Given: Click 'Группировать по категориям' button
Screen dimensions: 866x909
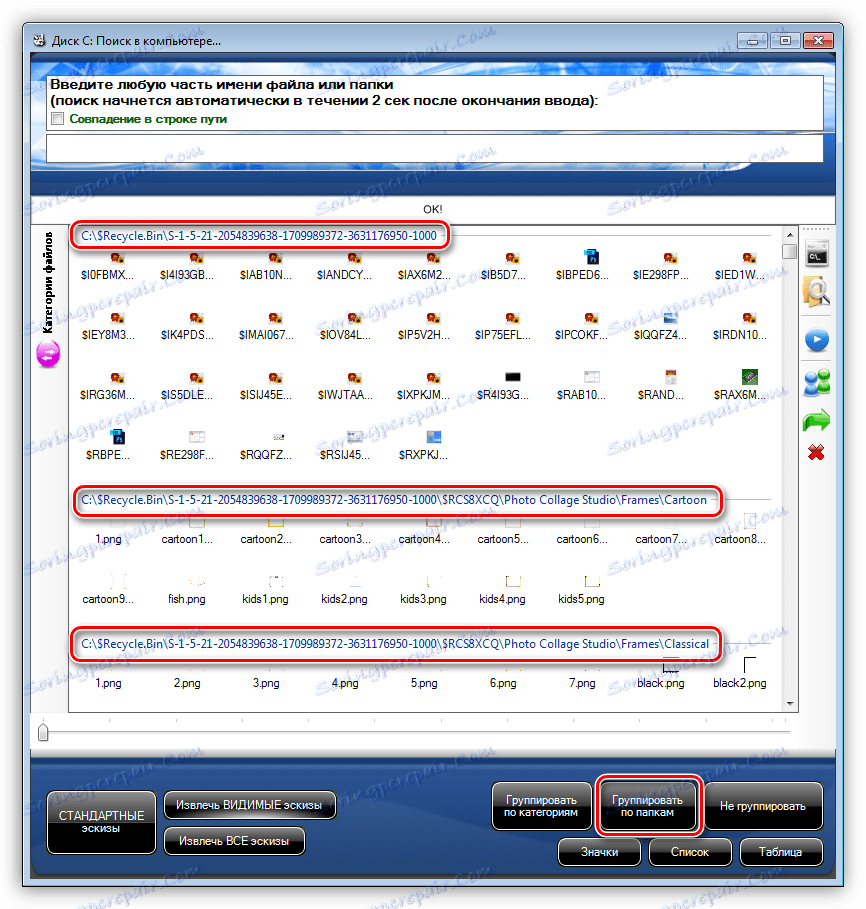Looking at the screenshot, I should click(x=541, y=806).
